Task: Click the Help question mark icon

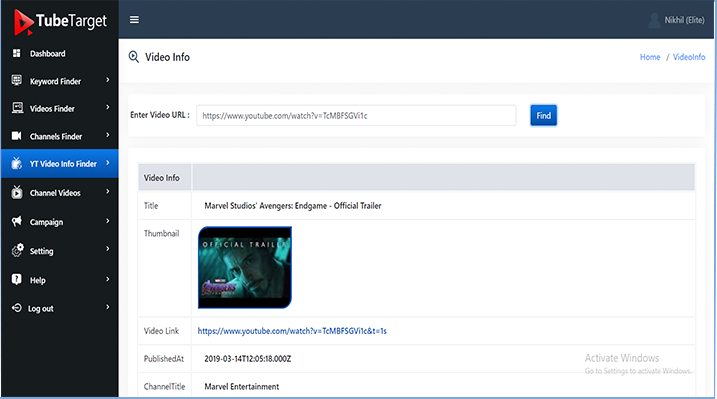Action: coord(16,279)
